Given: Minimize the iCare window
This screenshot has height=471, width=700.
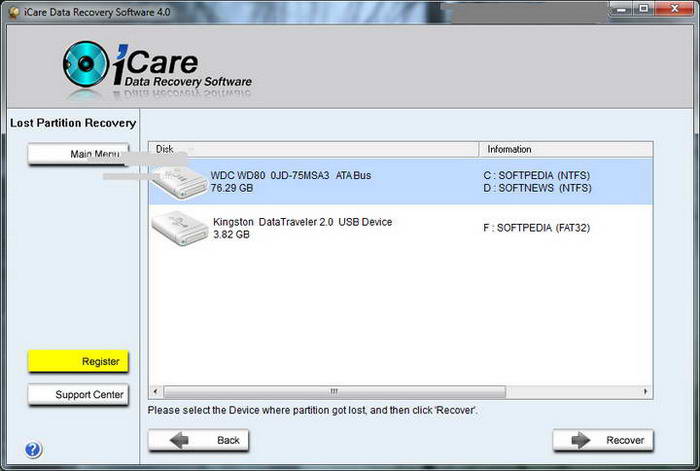Looking at the screenshot, I should coord(621,9).
